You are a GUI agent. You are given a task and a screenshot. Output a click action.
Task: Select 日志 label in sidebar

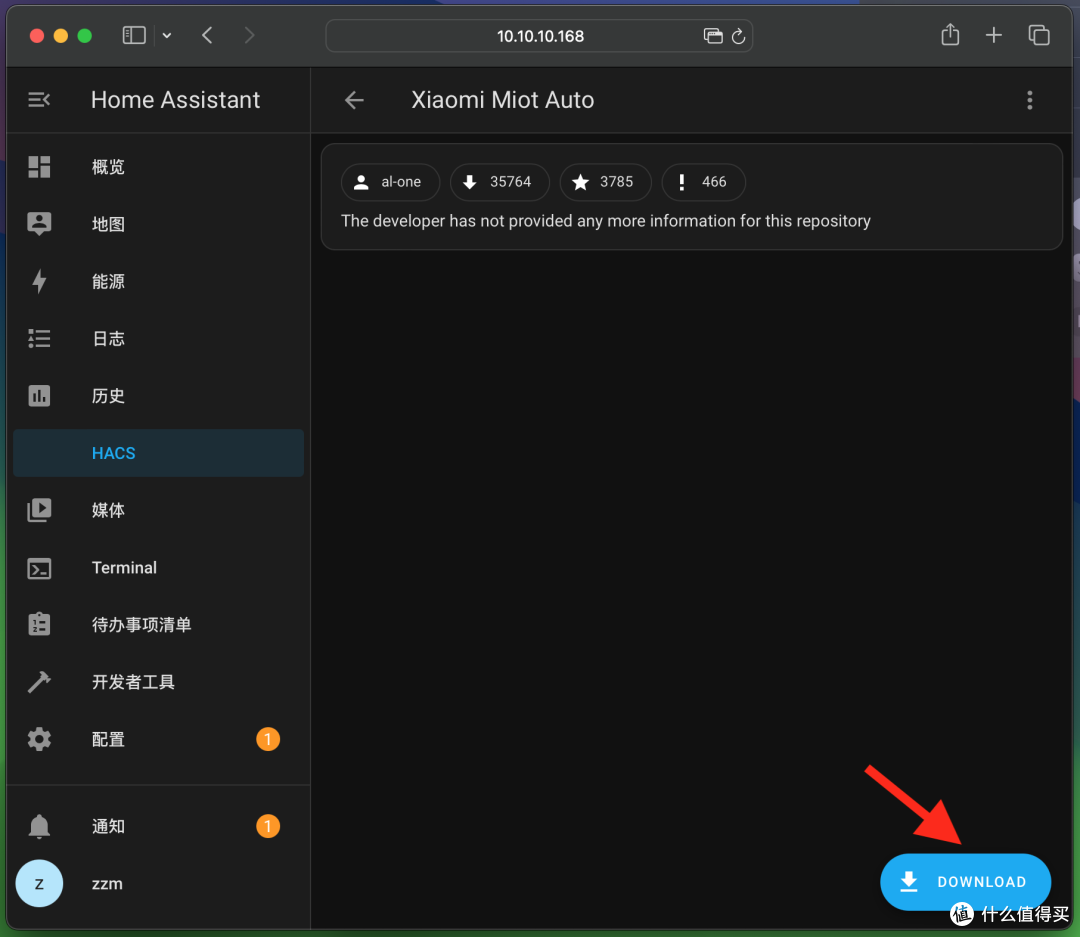[x=108, y=338]
